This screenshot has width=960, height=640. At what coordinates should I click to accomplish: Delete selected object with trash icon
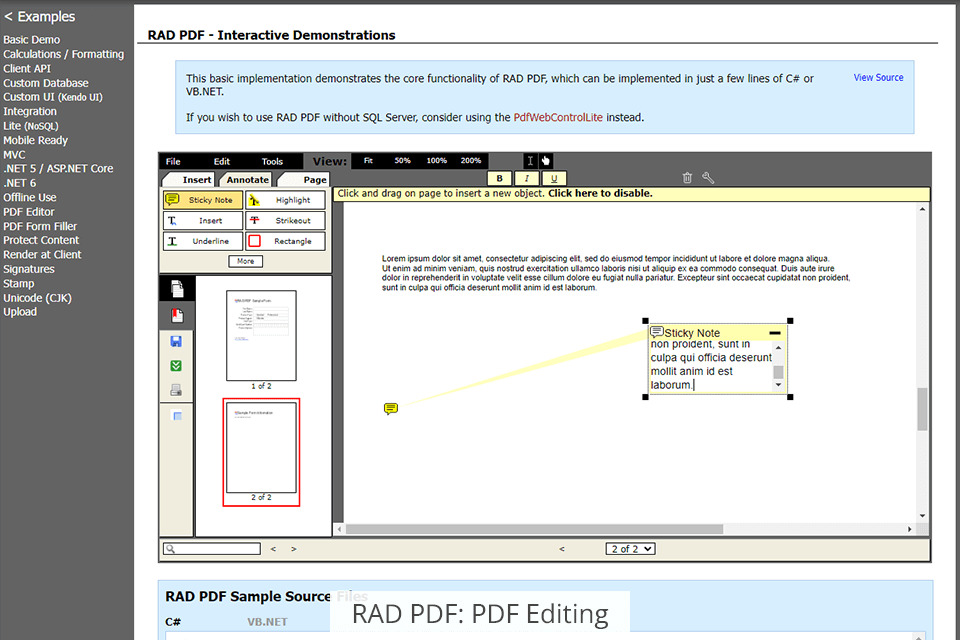coord(688,178)
